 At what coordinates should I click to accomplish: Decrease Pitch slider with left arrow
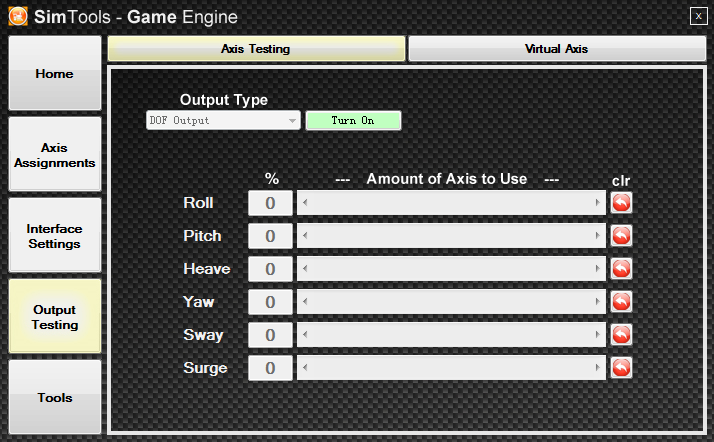click(x=305, y=236)
